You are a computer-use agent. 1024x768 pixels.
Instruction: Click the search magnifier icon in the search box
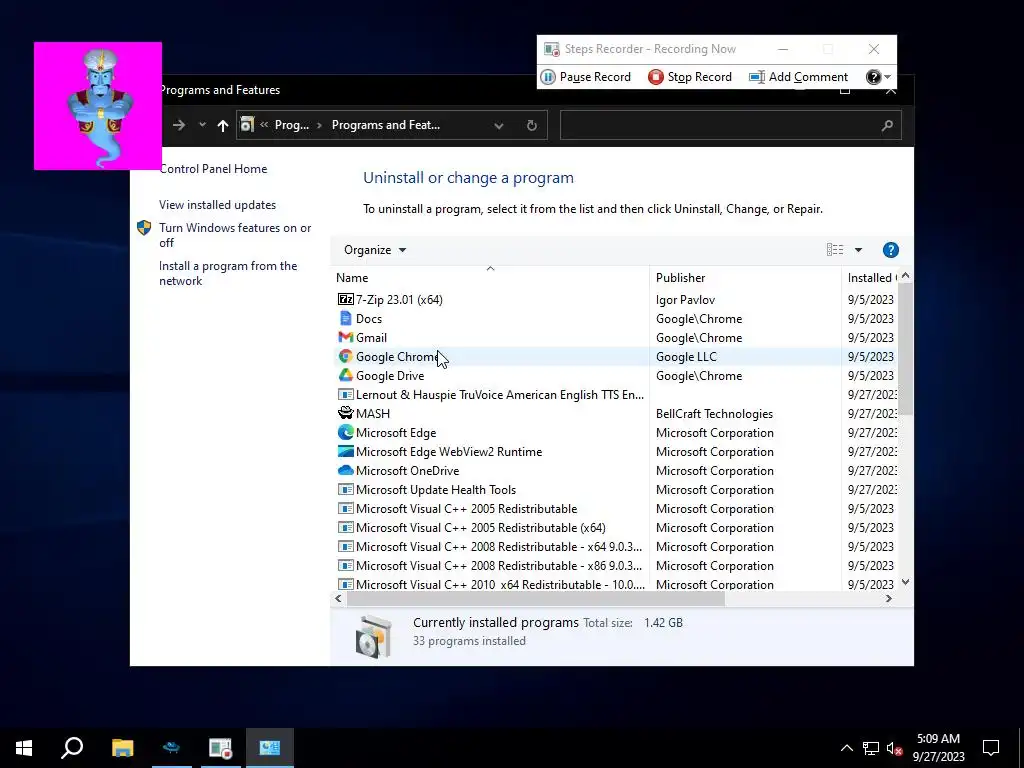pyautogui.click(x=887, y=125)
